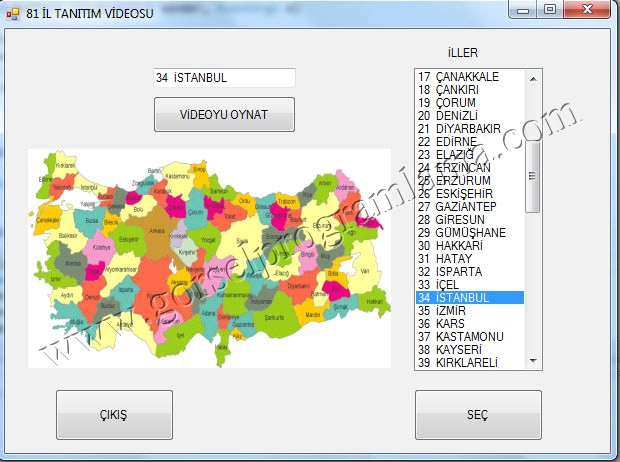620x462 pixels.
Task: Pick 20 DENİZLİ from the province list
Action: point(470,116)
